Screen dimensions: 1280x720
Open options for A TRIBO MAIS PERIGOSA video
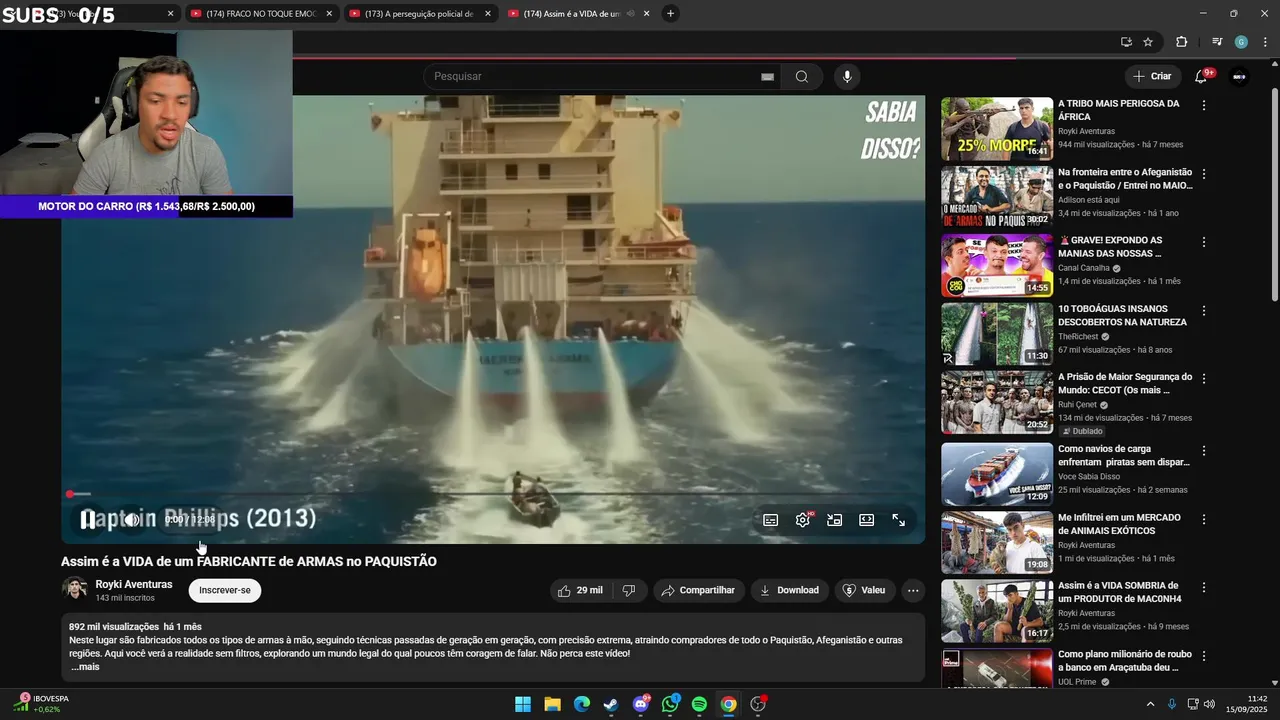(1204, 105)
